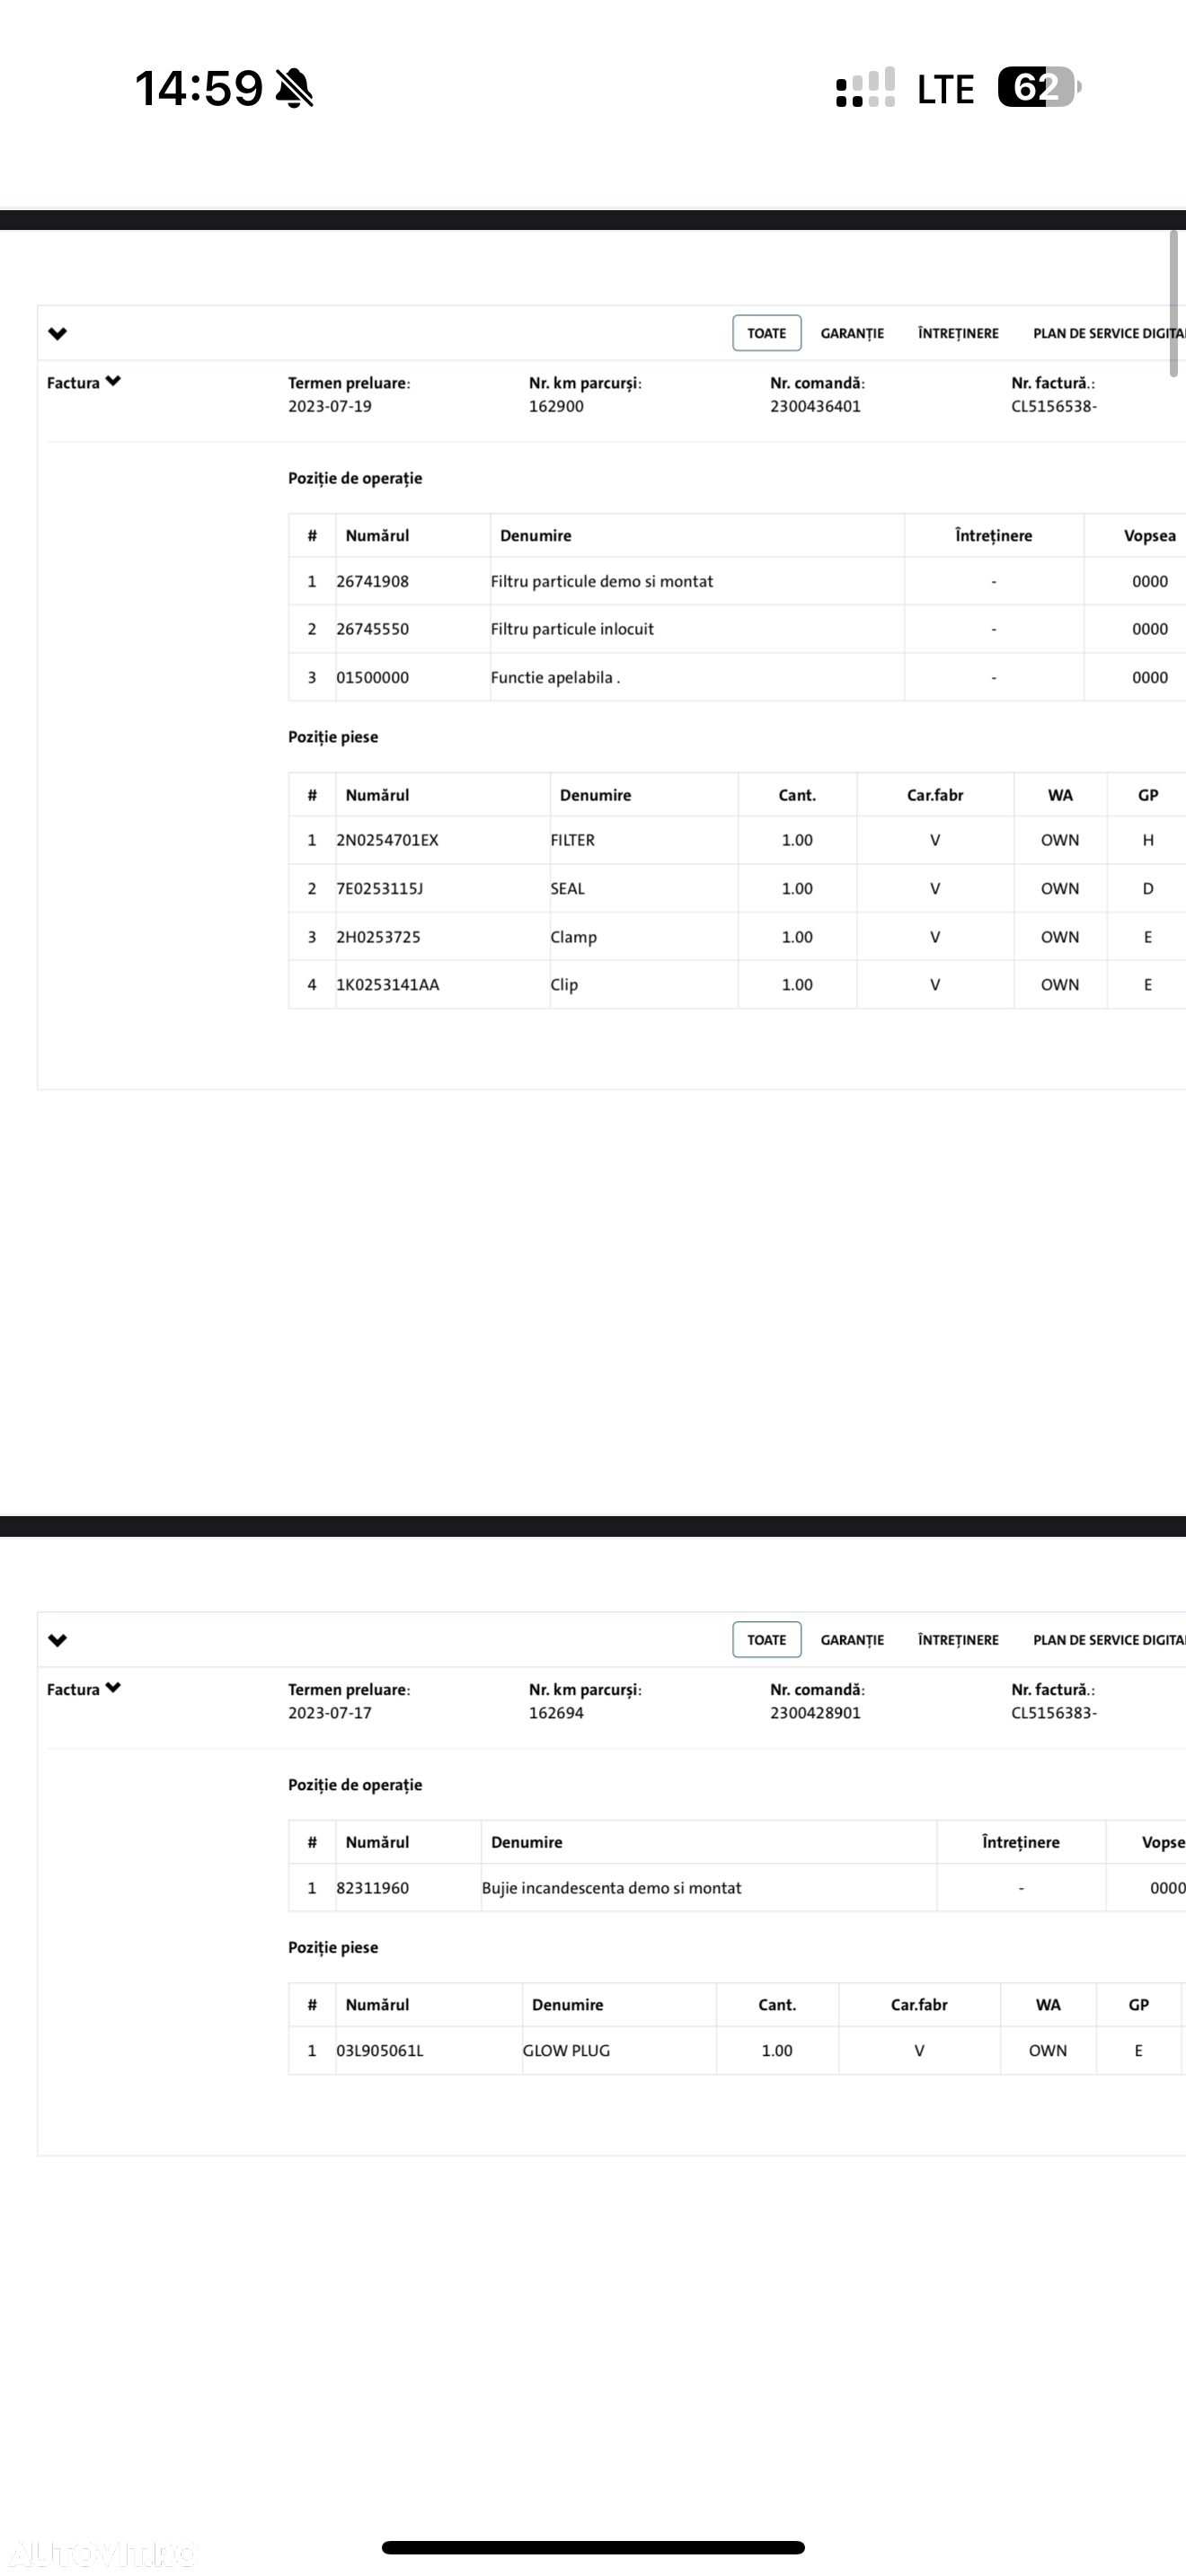
Task: Select OWN value in GLOW PLUG row
Action: 1048,2051
